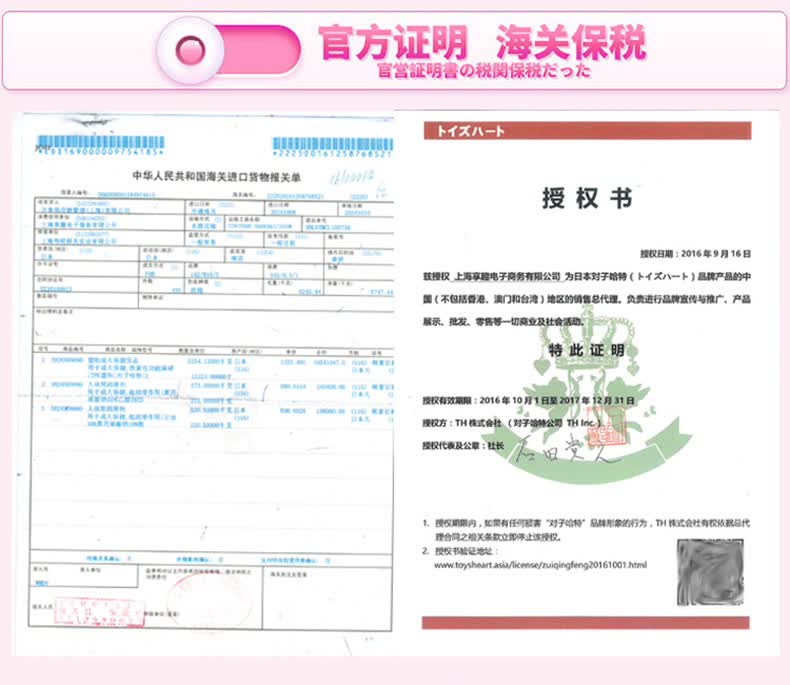Click the "授权书验证地址" label
This screenshot has height=685, width=790.
pyautogui.click(x=466, y=551)
